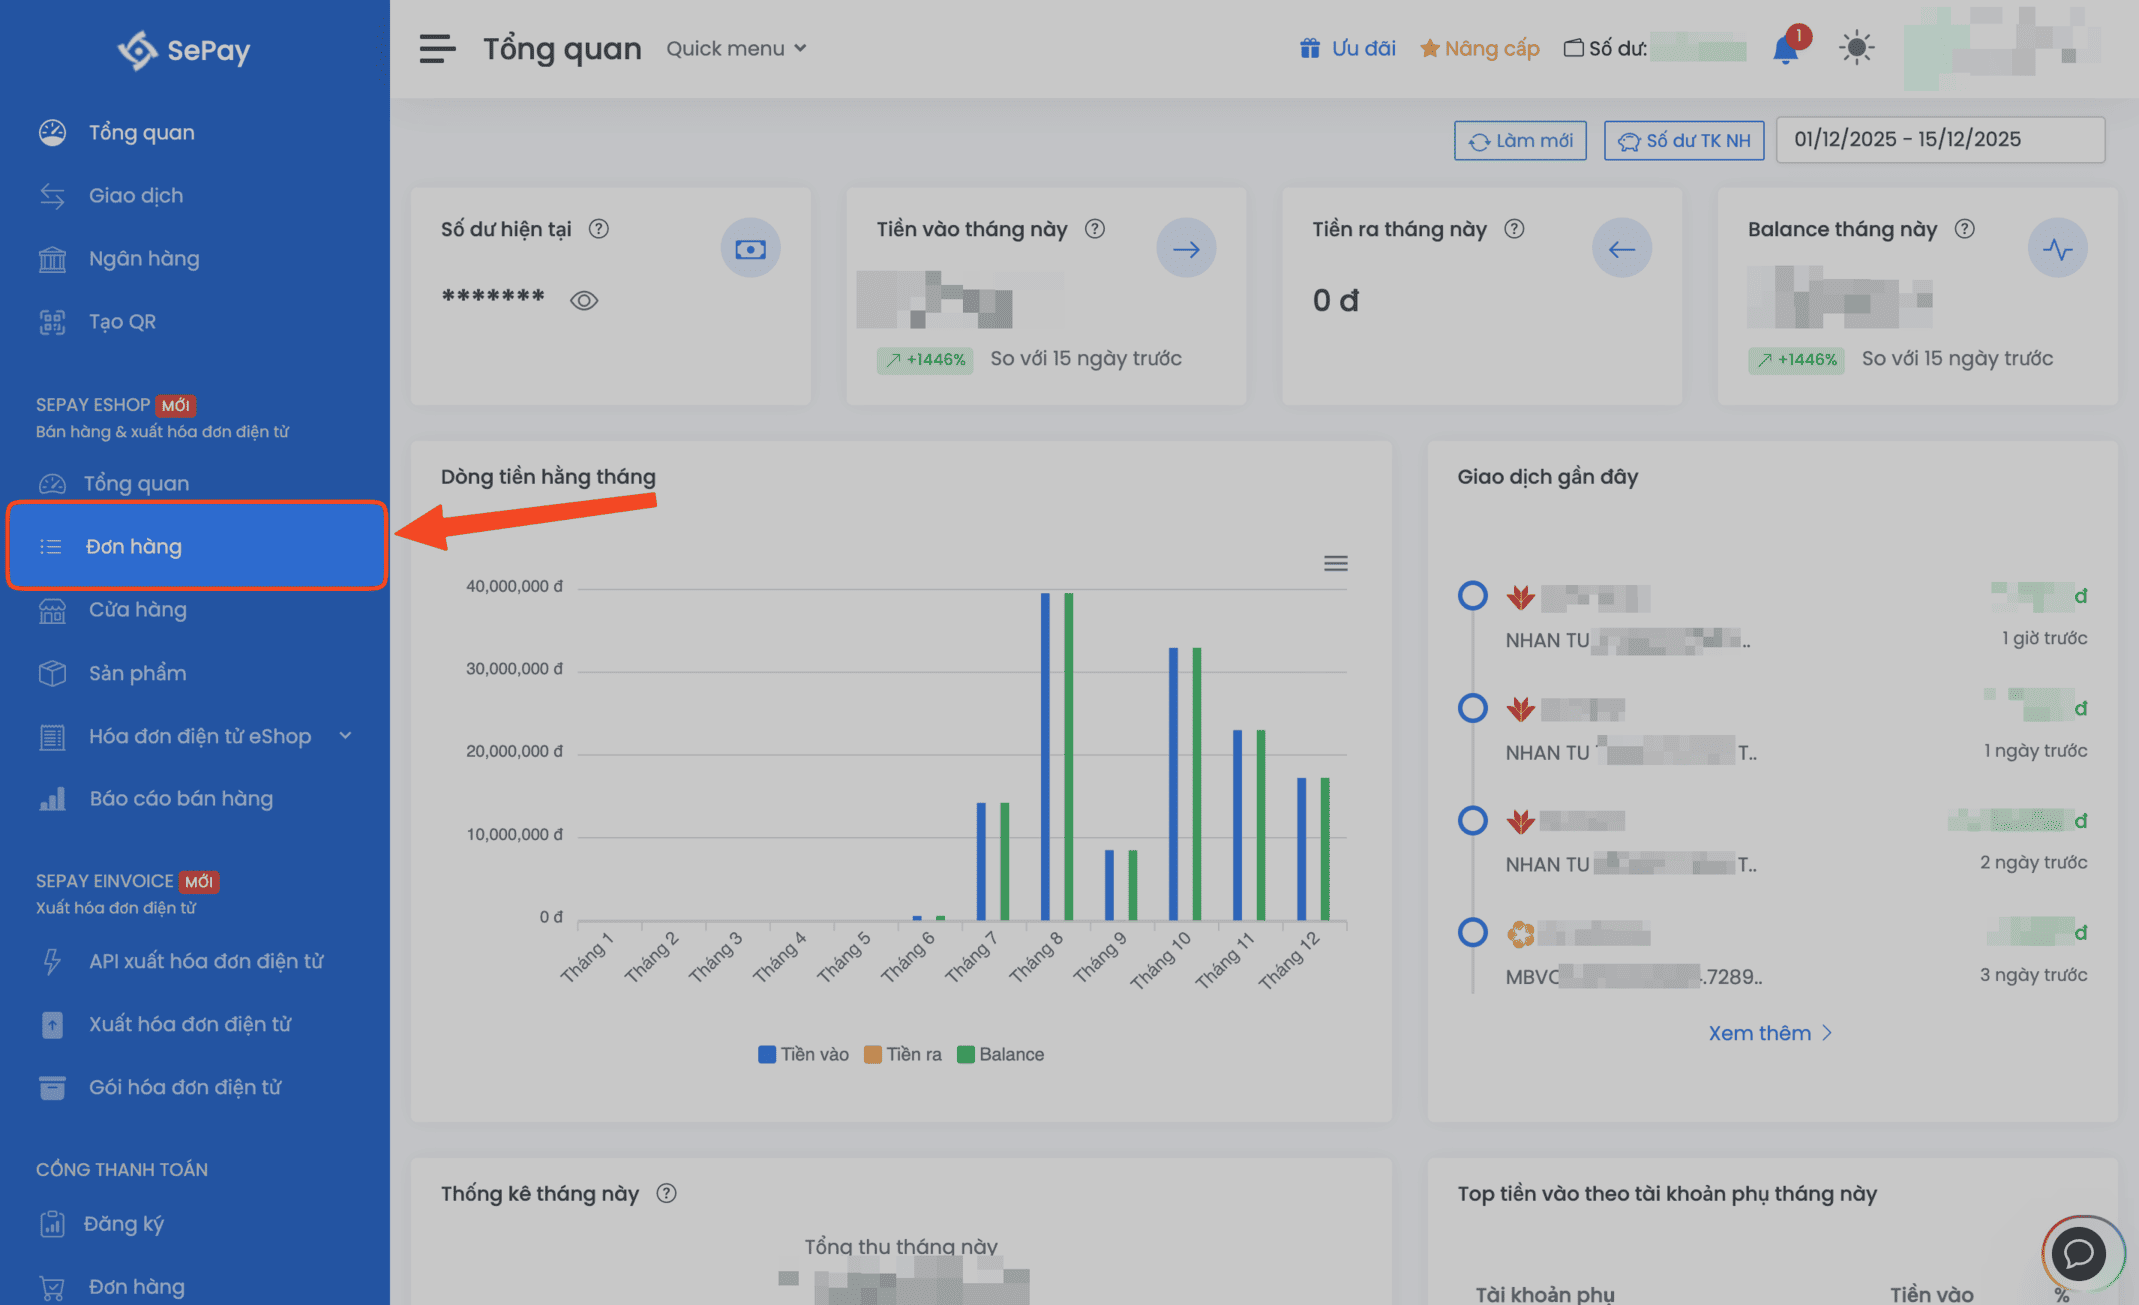Select Đơn hàng in eShop sidebar

click(134, 547)
